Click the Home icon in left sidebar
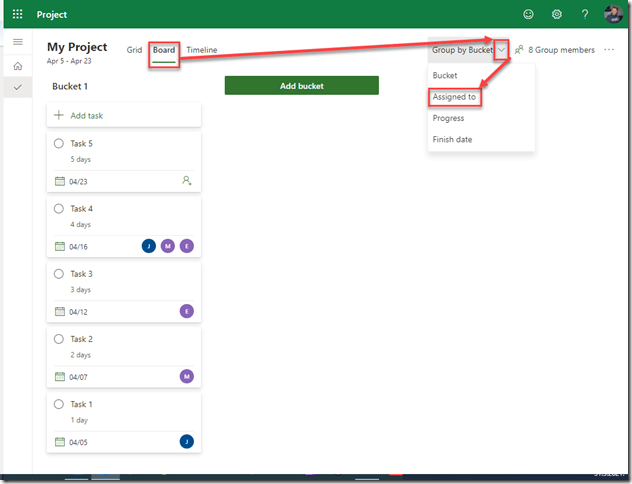Viewport: 632px width, 484px height. point(17,66)
